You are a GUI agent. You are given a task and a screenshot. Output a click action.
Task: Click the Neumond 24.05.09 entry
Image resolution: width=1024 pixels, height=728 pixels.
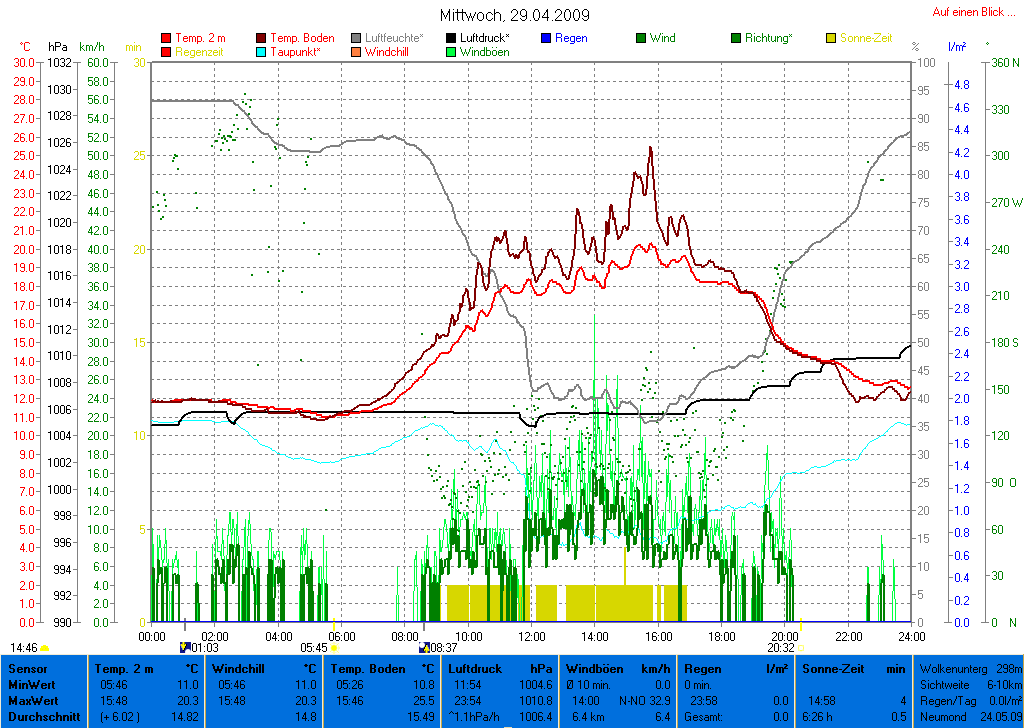coord(968,717)
